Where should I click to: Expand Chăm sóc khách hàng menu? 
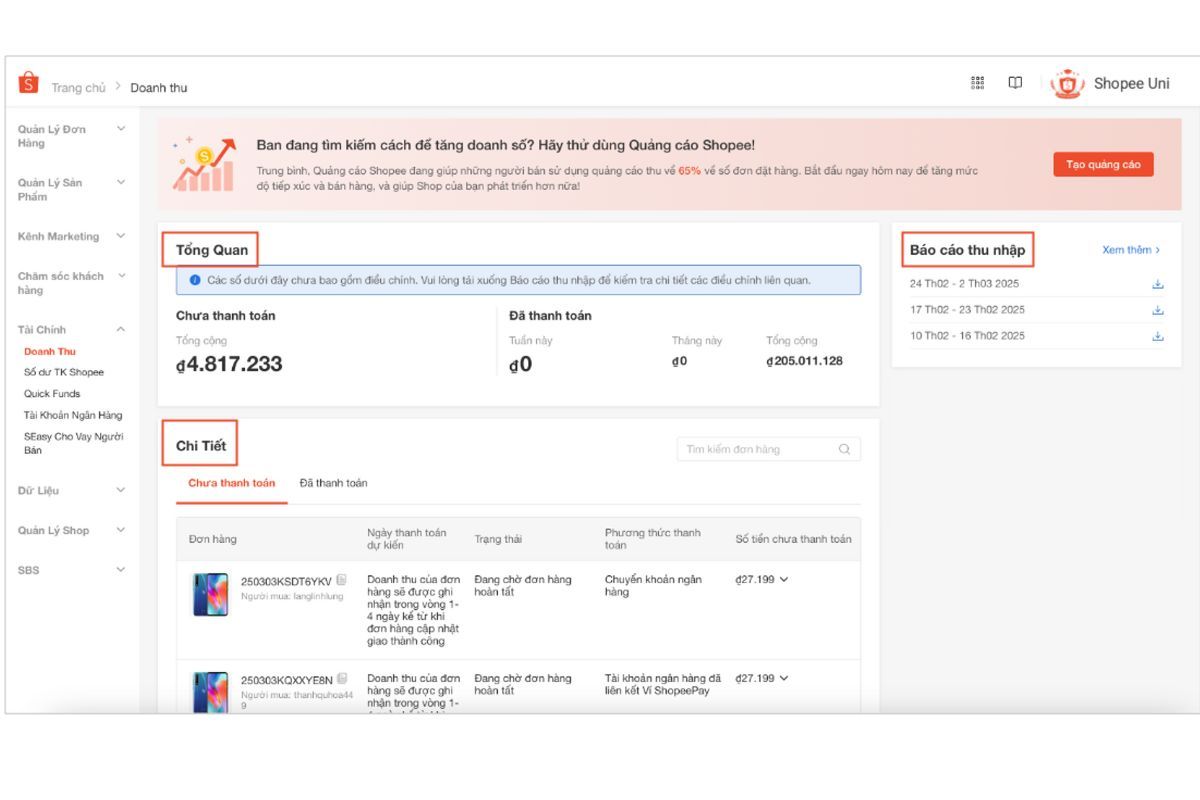click(121, 275)
